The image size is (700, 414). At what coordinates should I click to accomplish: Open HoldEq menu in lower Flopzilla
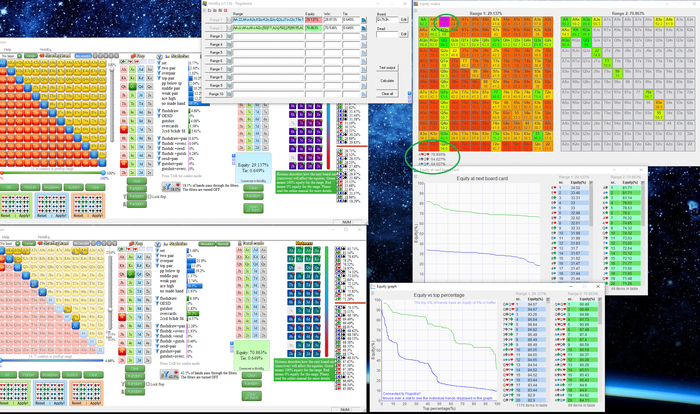point(44,237)
